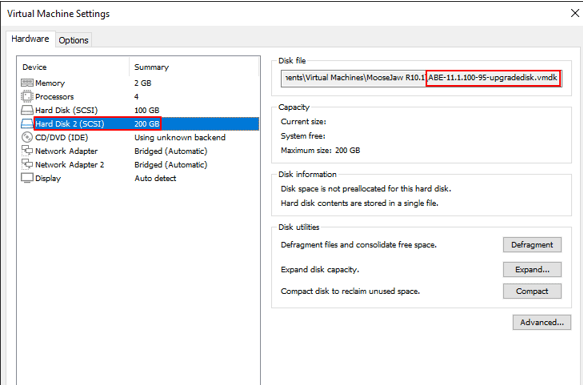Click the 'Current size:' label
Screen dimensions: 583x385
303,122
